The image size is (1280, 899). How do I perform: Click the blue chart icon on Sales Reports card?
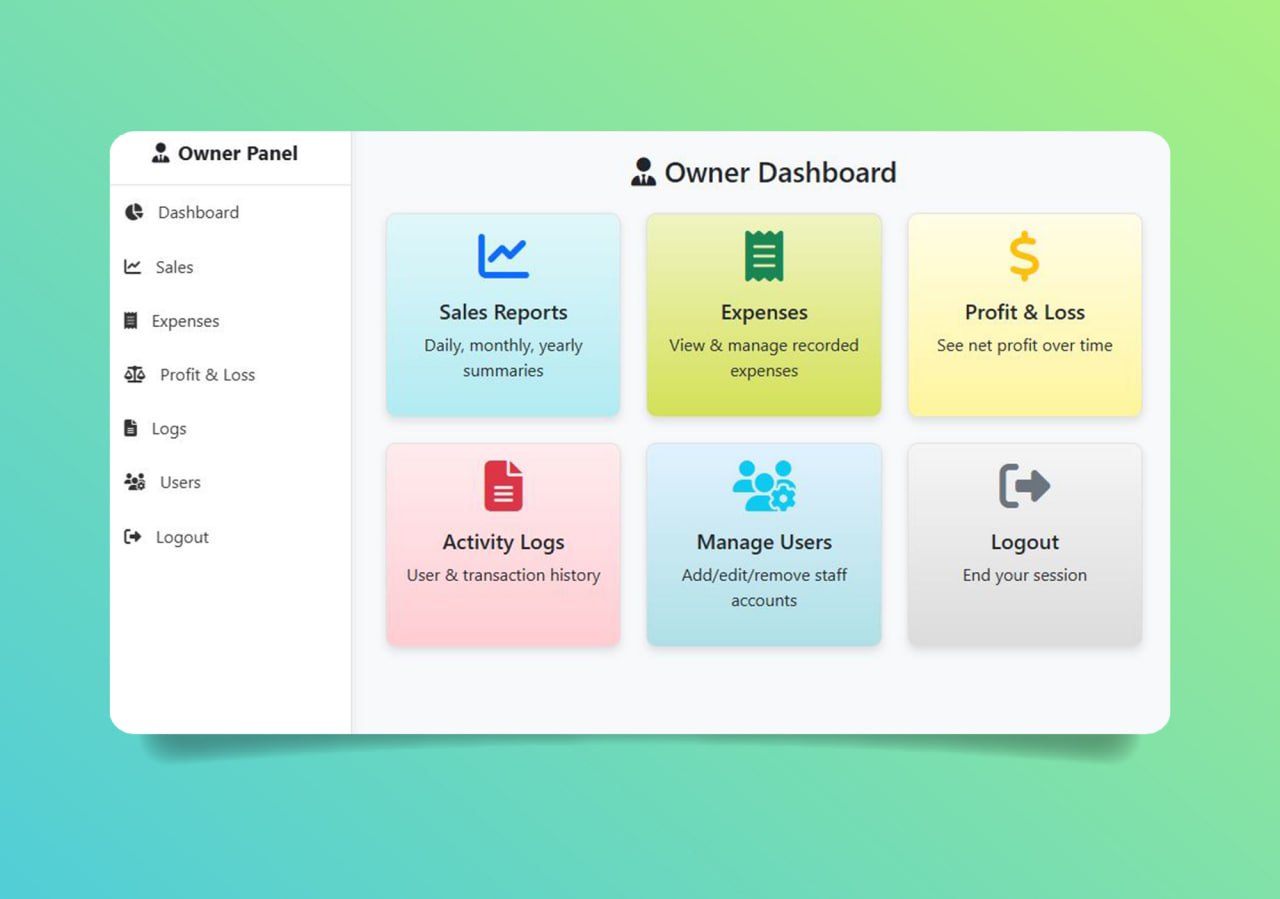(503, 254)
